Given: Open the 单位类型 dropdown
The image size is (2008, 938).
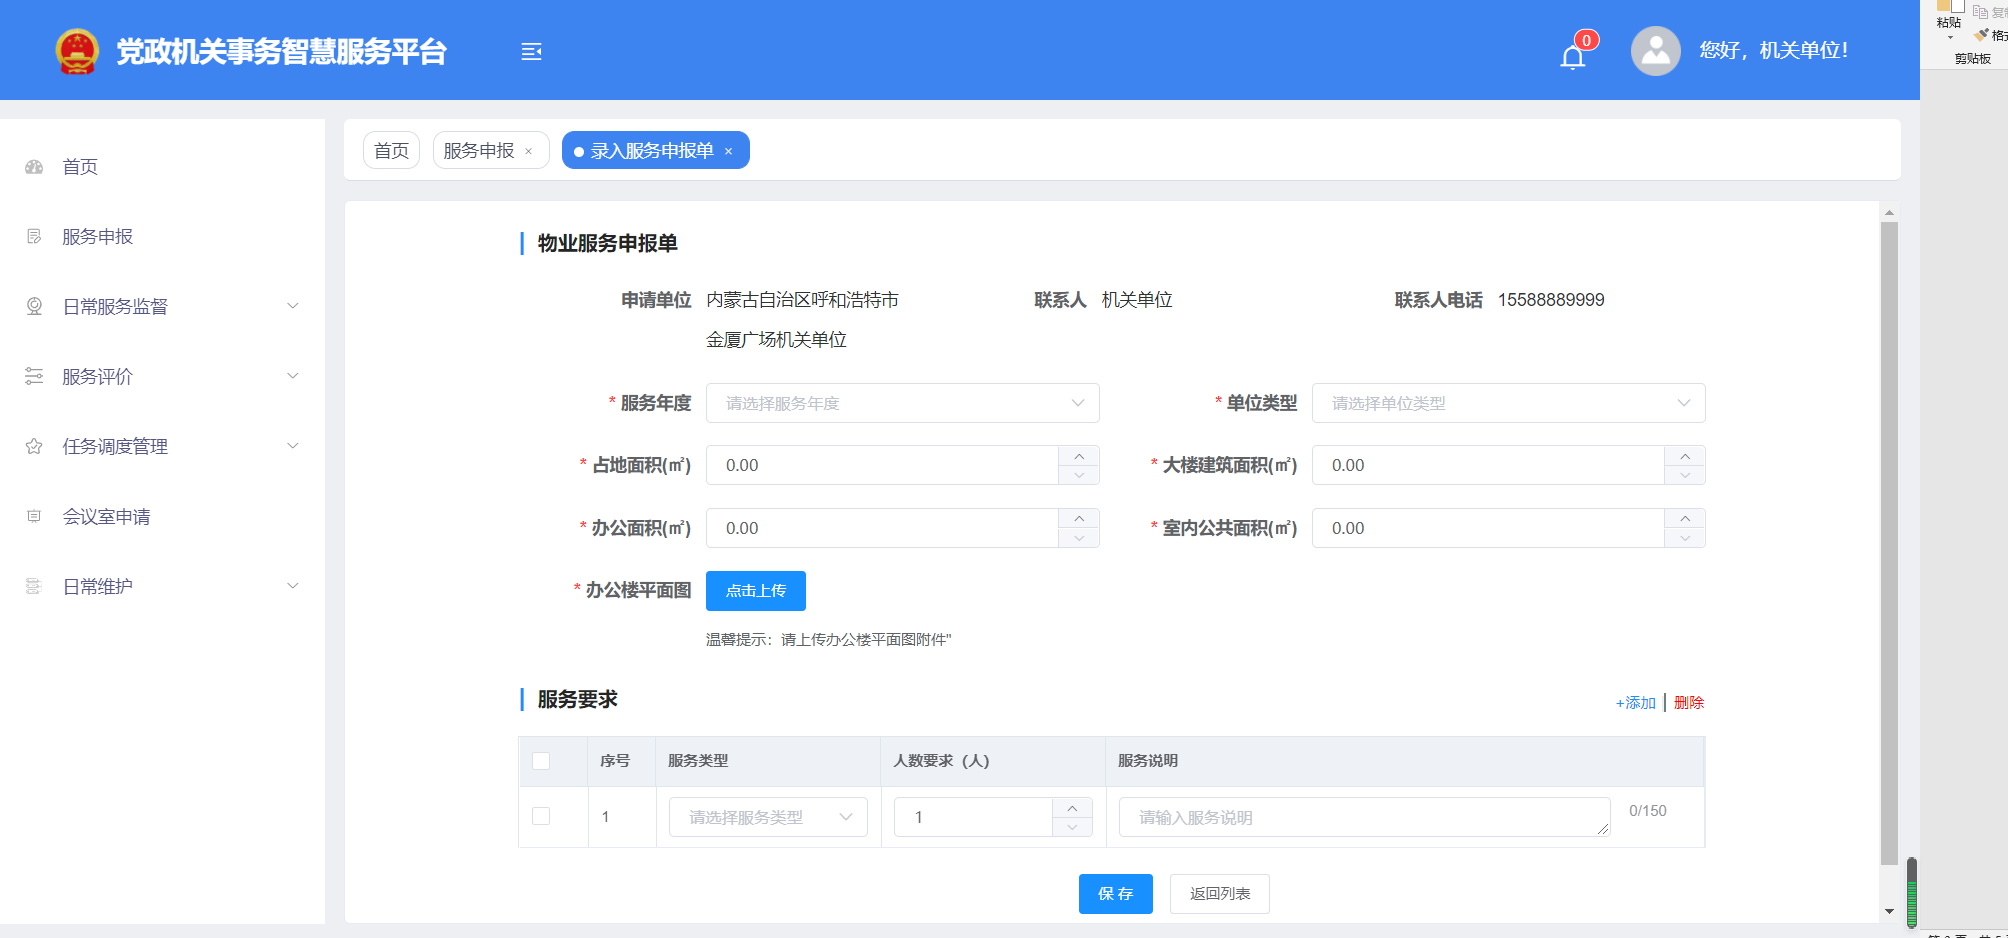Looking at the screenshot, I should 1508,403.
